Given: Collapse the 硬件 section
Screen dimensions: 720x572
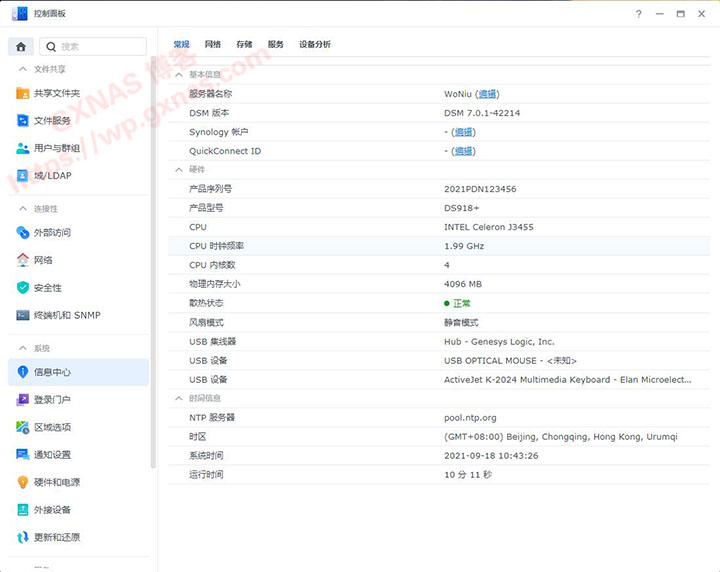Looking at the screenshot, I should (x=179, y=170).
